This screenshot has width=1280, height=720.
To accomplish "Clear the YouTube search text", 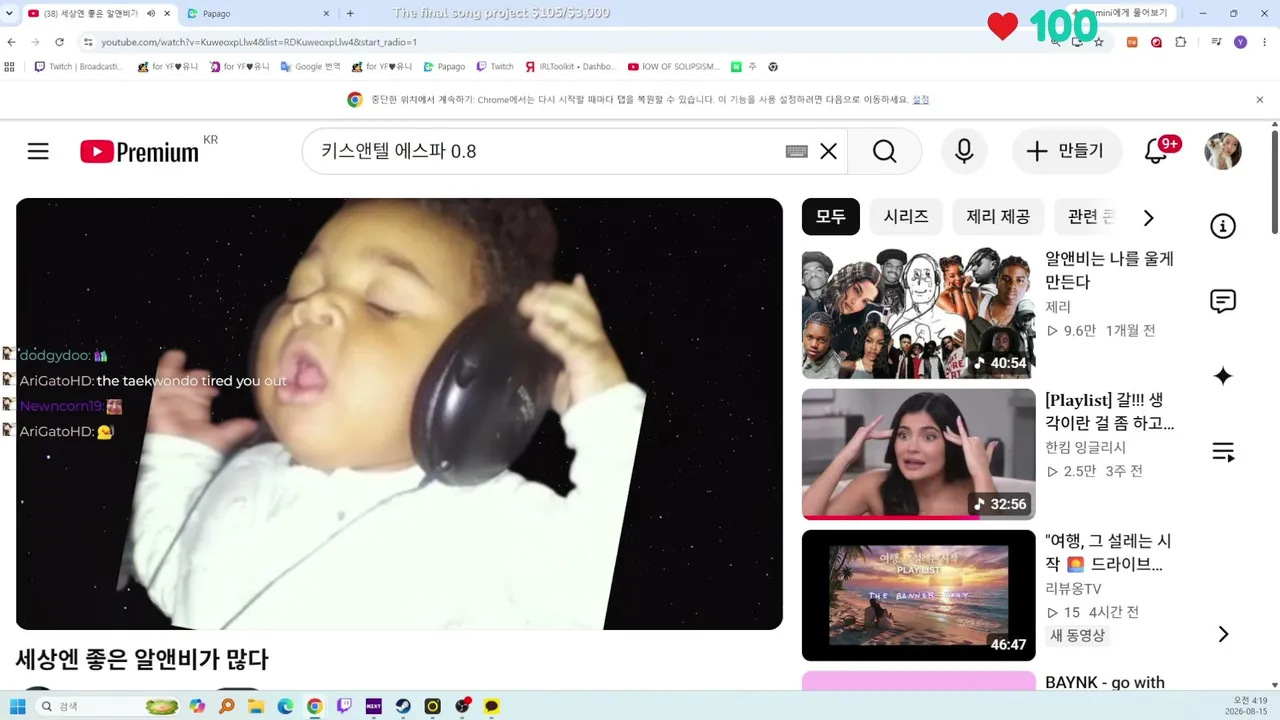I will click(828, 151).
